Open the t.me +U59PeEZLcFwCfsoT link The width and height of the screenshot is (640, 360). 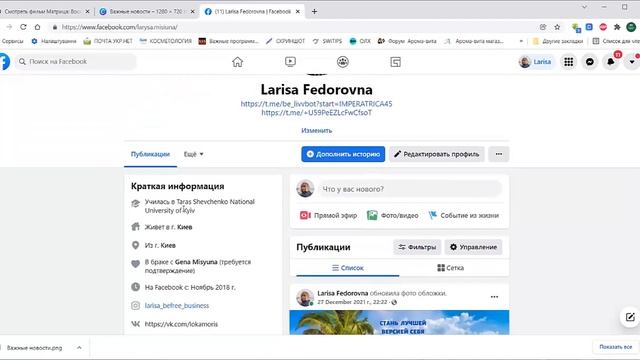coord(316,113)
